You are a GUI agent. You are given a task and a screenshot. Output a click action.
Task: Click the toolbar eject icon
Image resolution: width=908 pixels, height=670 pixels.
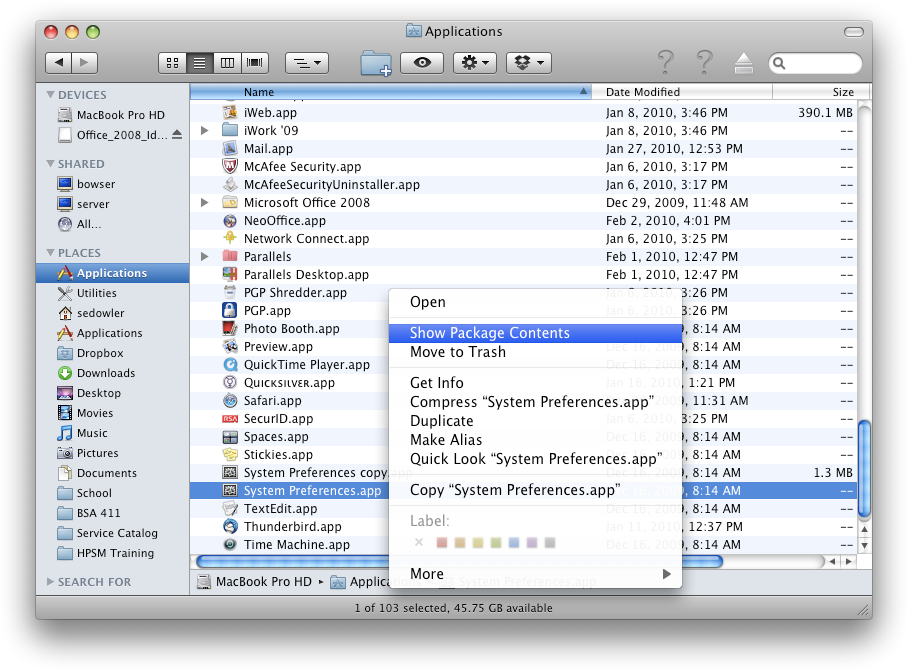(x=744, y=63)
